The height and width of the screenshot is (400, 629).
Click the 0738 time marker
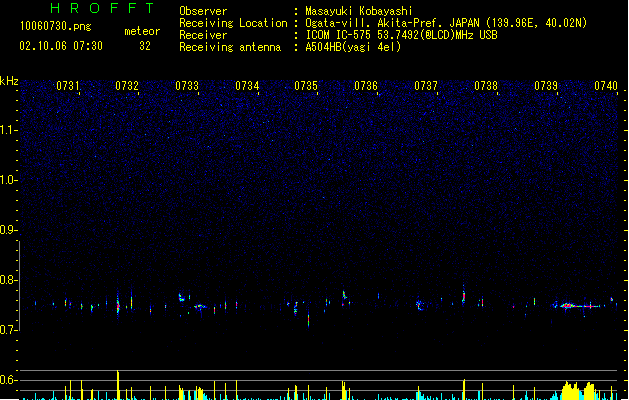(x=486, y=86)
